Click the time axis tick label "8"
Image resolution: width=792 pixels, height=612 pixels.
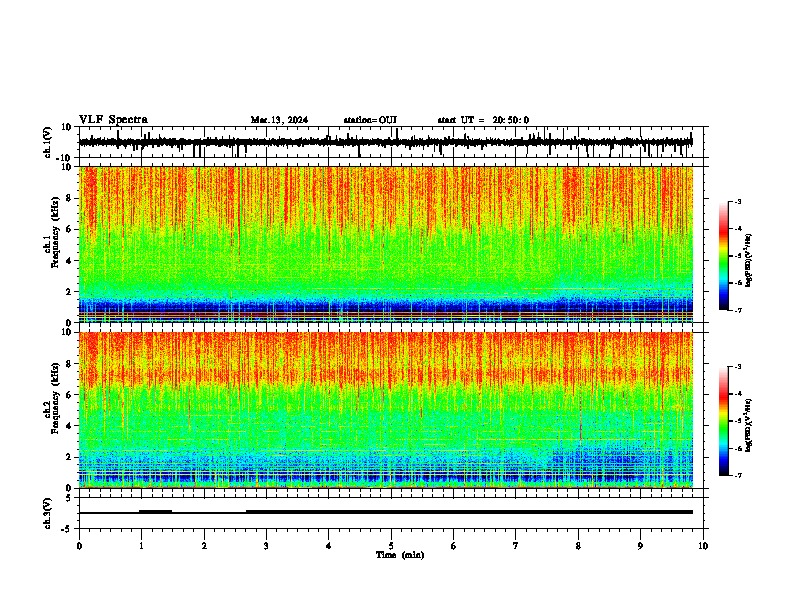pyautogui.click(x=578, y=546)
